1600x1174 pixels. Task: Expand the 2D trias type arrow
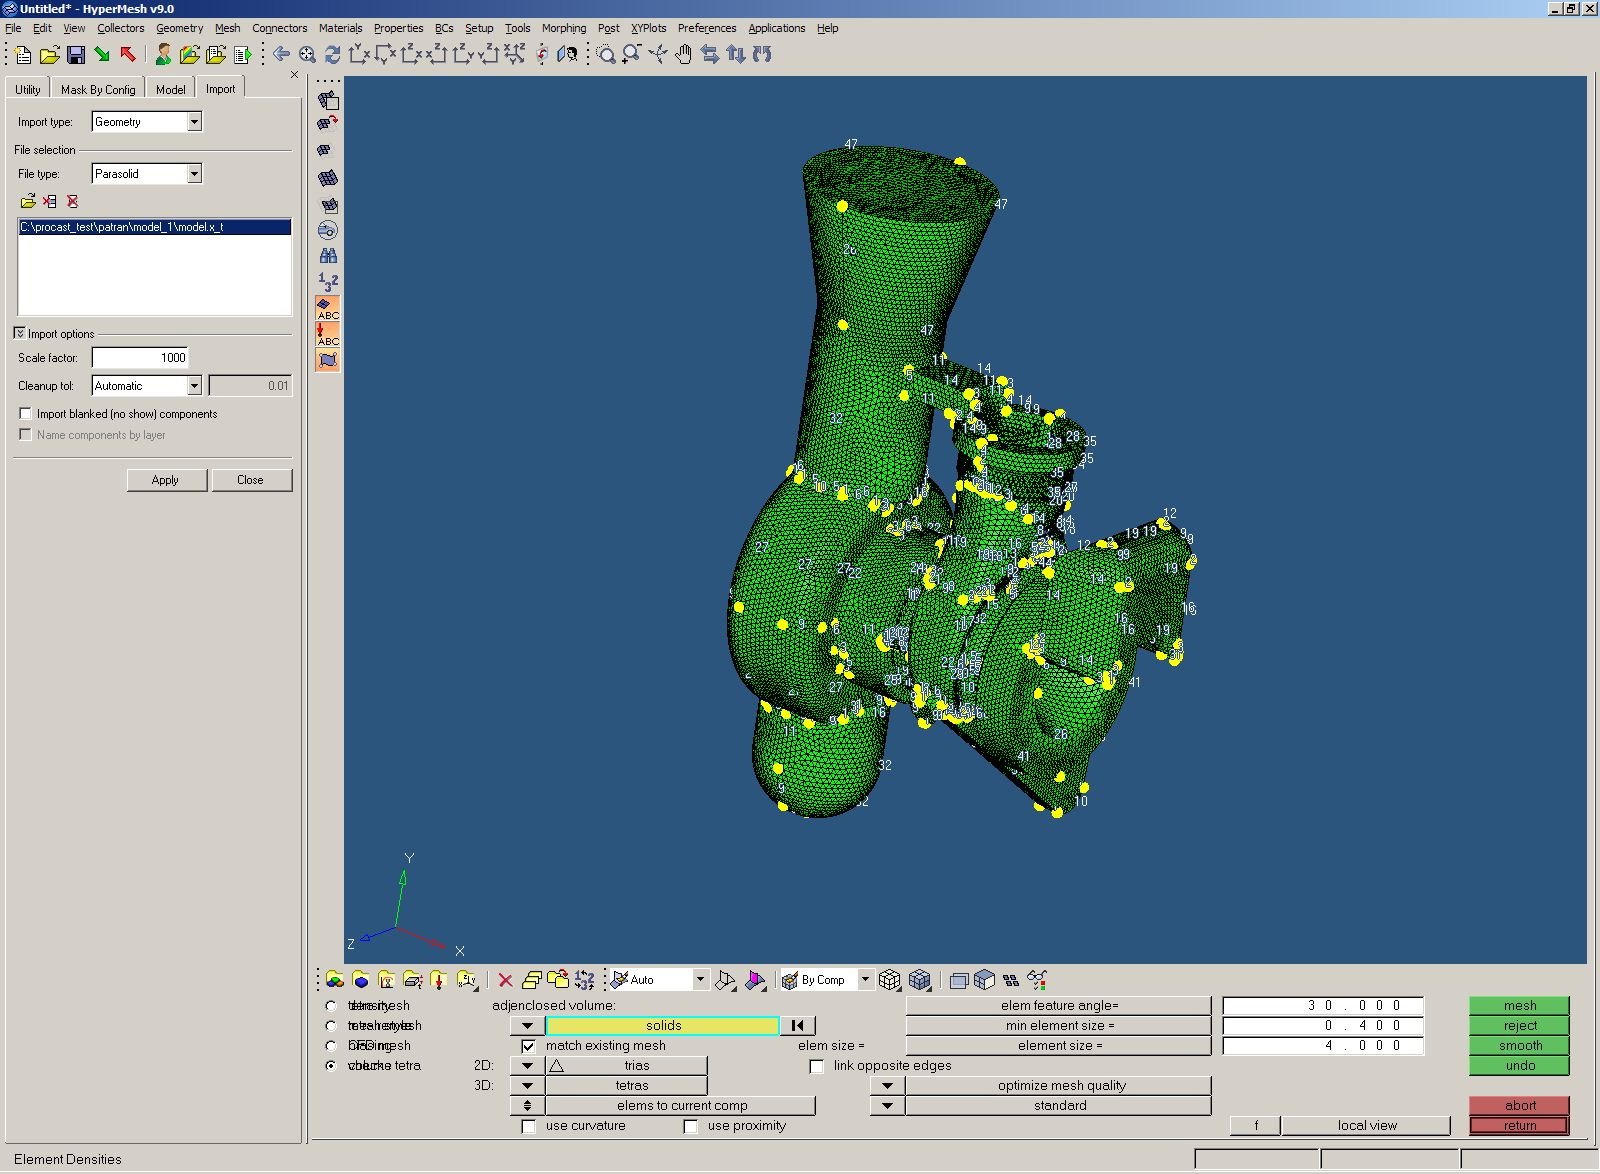(527, 1066)
